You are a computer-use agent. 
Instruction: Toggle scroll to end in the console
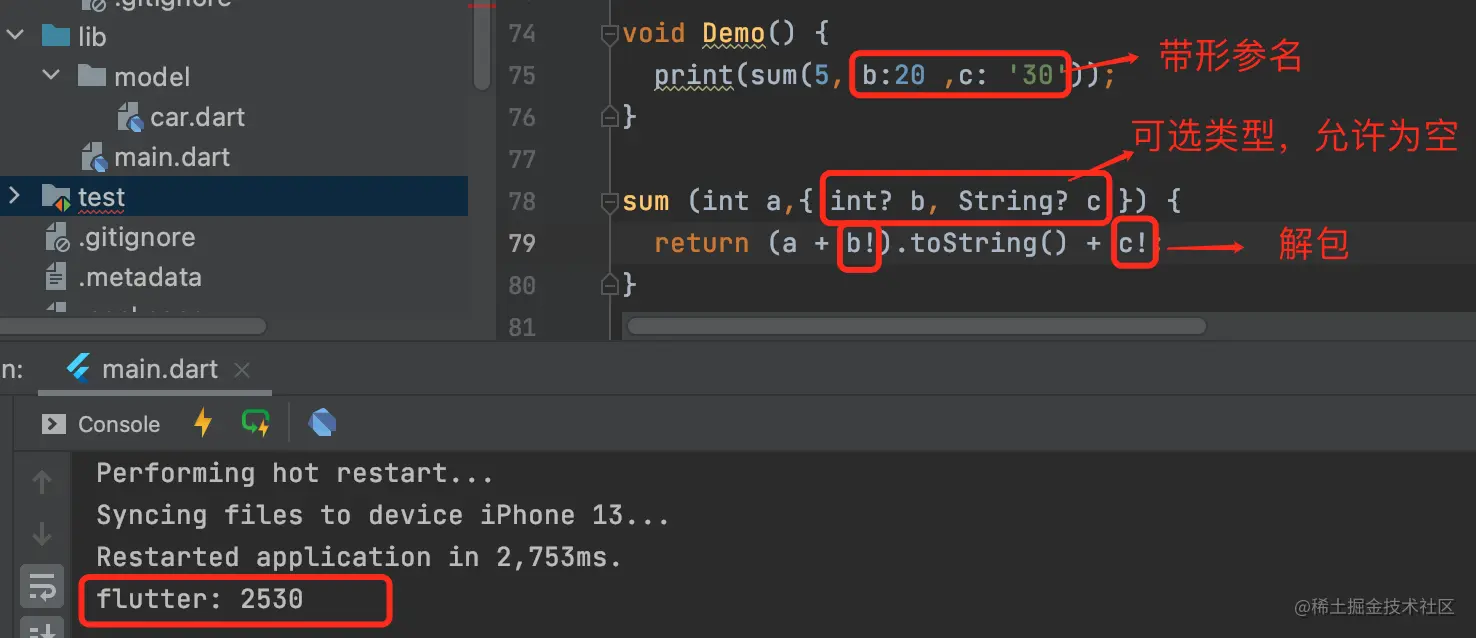pos(42,630)
